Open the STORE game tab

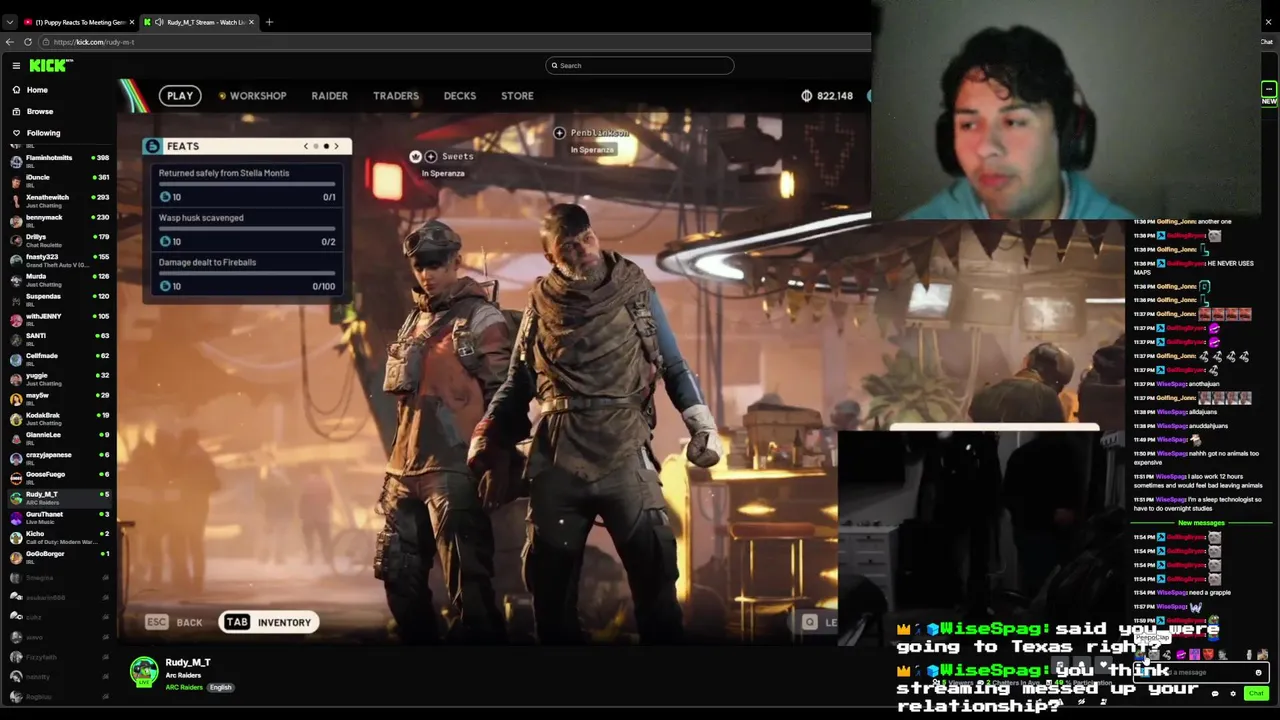click(517, 96)
